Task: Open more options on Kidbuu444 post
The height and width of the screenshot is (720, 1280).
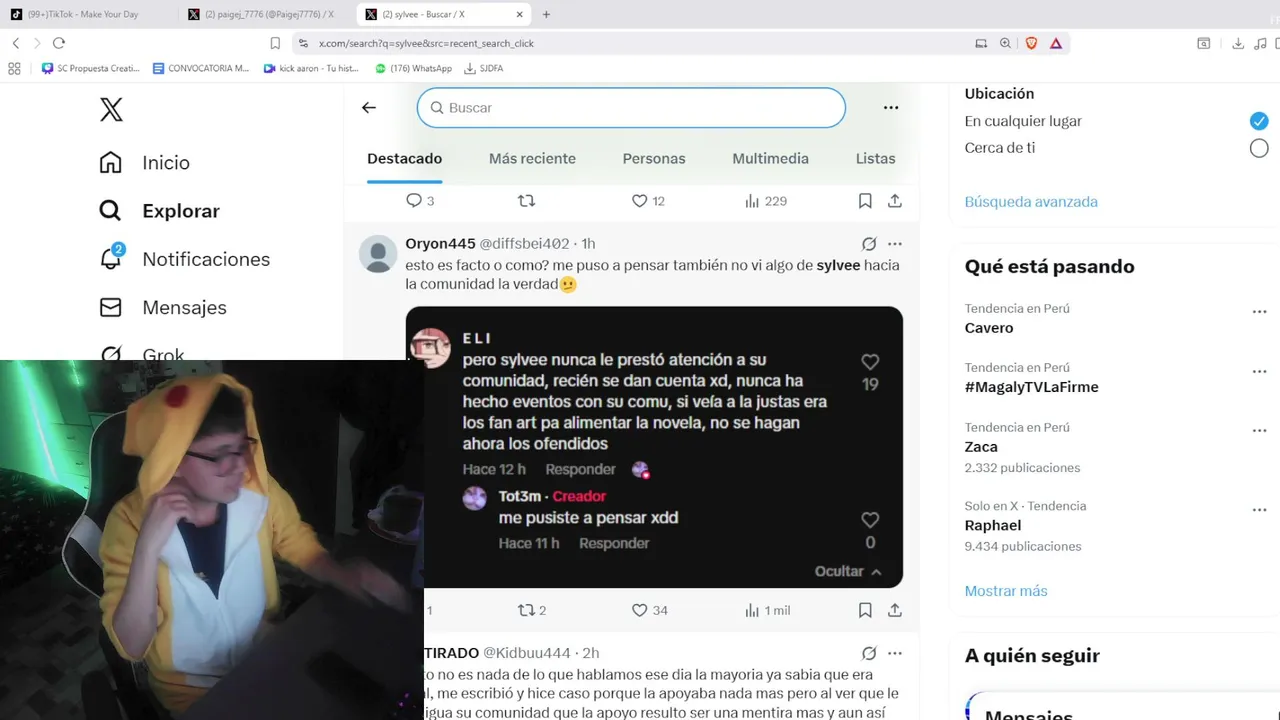Action: pos(895,653)
